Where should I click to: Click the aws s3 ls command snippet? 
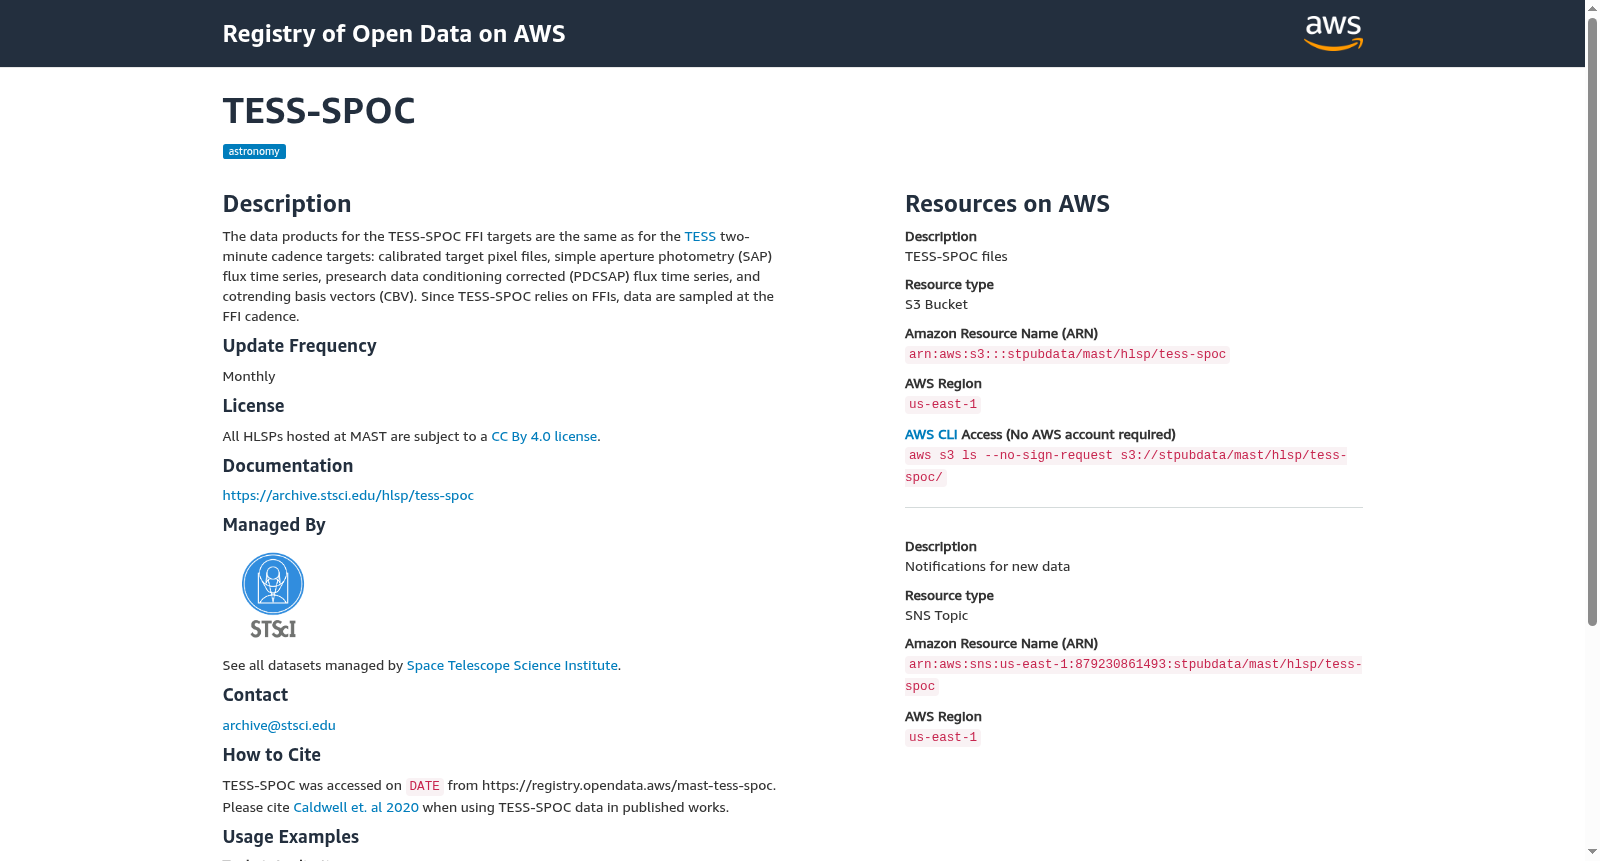[1126, 466]
